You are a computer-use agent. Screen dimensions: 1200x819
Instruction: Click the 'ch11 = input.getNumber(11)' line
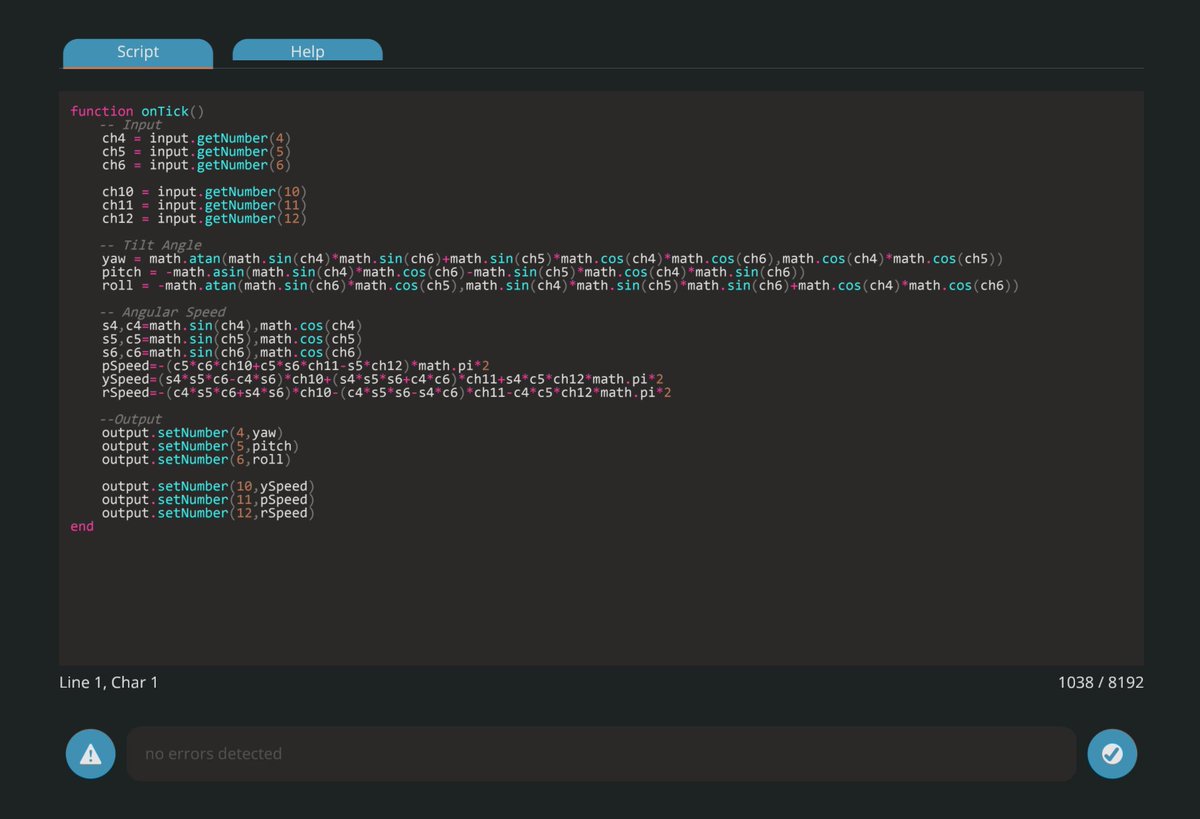pos(205,205)
